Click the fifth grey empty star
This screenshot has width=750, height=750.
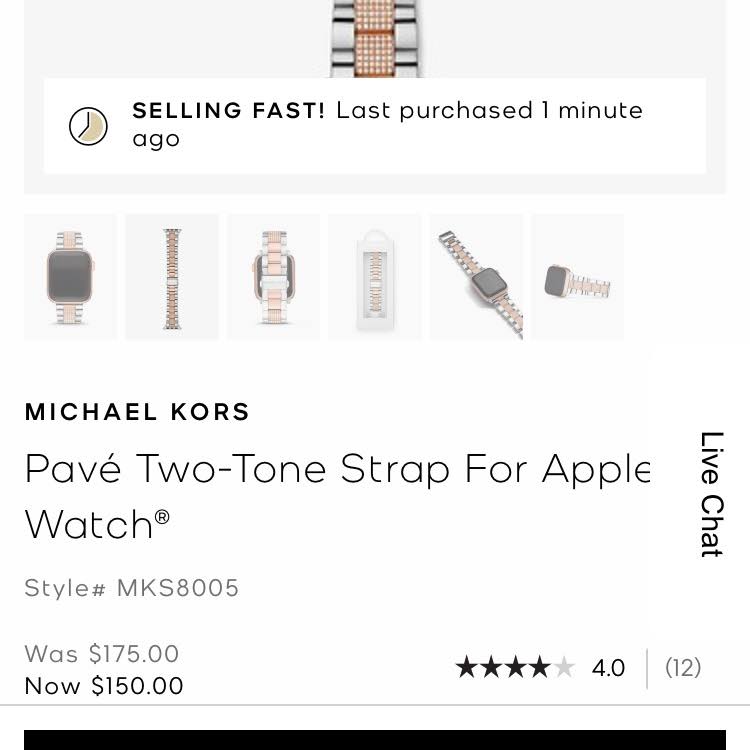[x=564, y=667]
